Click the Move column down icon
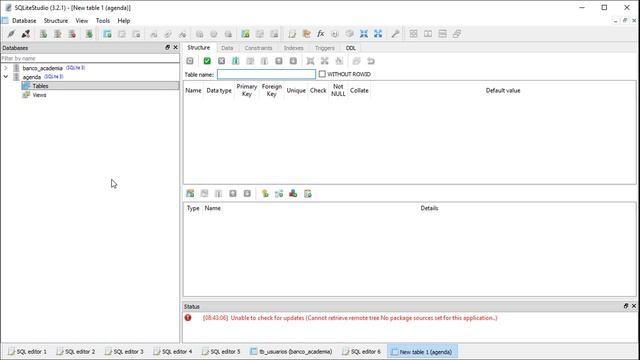This screenshot has height=360, width=640. (x=293, y=61)
